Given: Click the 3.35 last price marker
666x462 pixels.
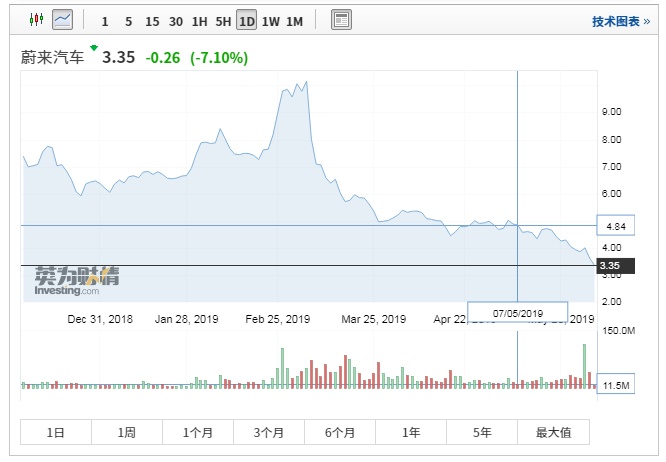Looking at the screenshot, I should 616,266.
